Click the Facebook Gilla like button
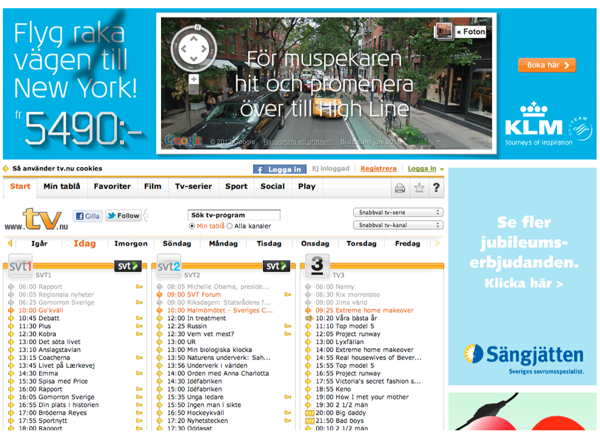The image size is (600, 435). (x=88, y=216)
